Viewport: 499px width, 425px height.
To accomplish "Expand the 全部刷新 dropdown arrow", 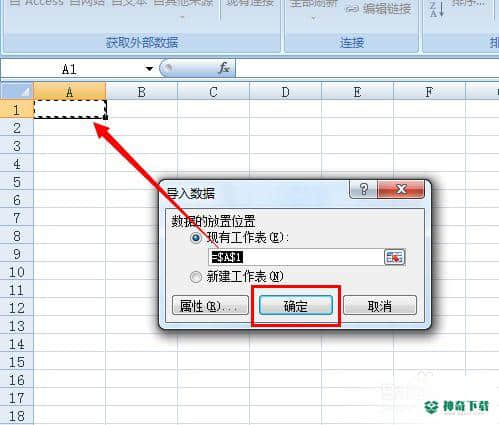I will coord(313,19).
